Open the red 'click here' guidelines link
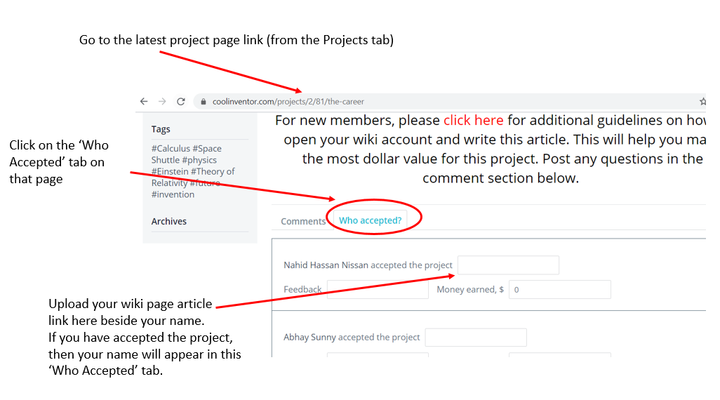Screen dimensions: 720x400 [473, 120]
